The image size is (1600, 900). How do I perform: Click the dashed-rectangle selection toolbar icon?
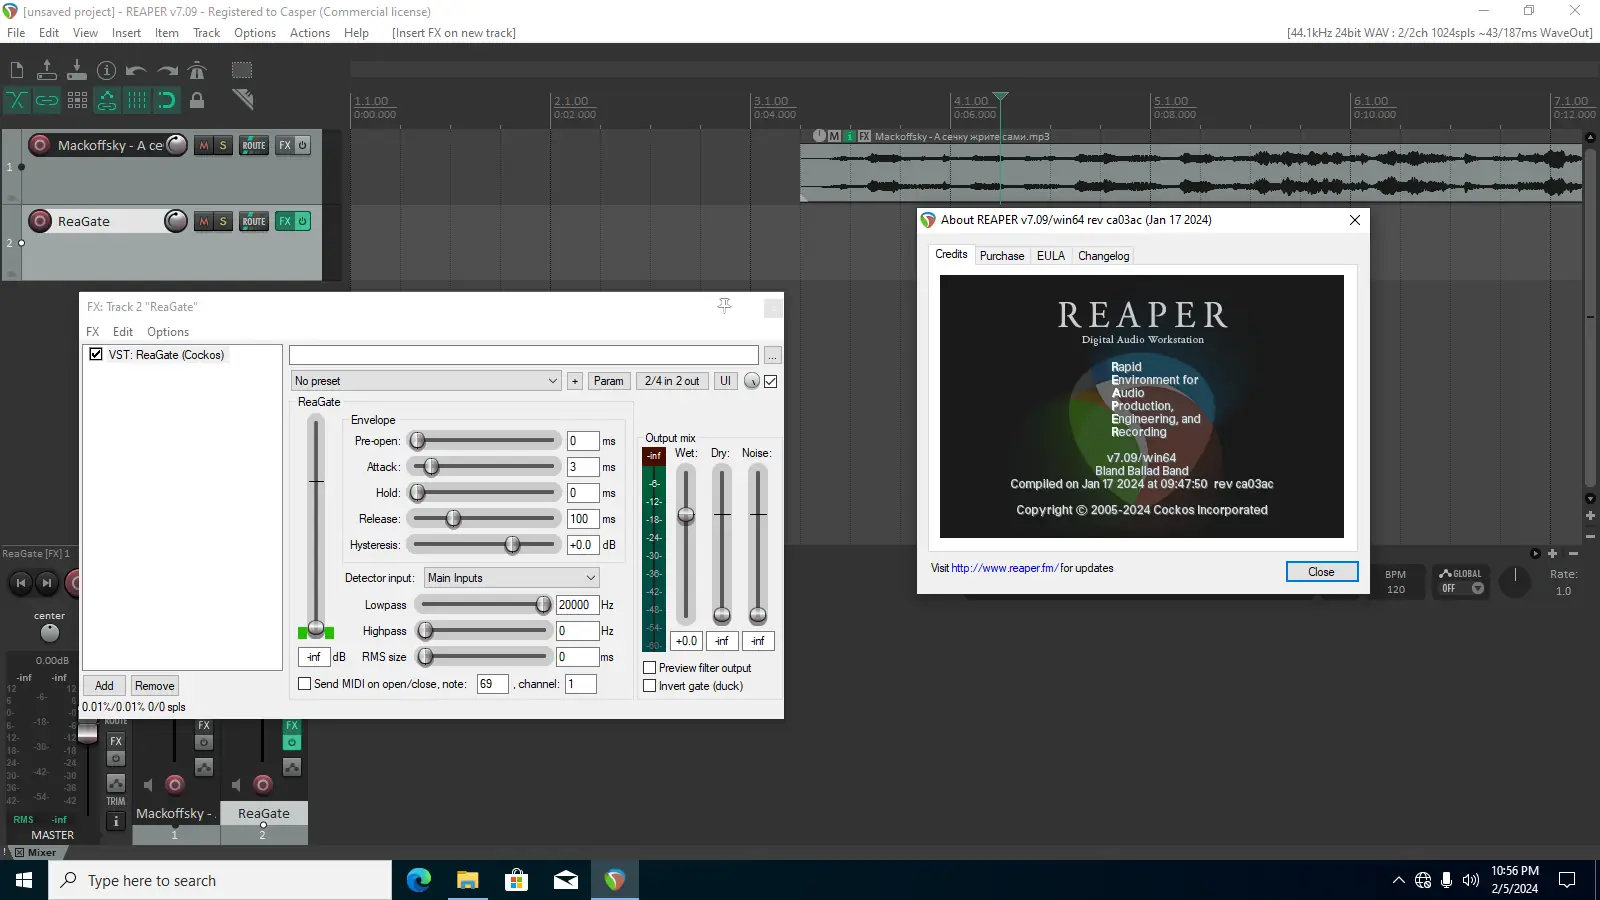[242, 70]
